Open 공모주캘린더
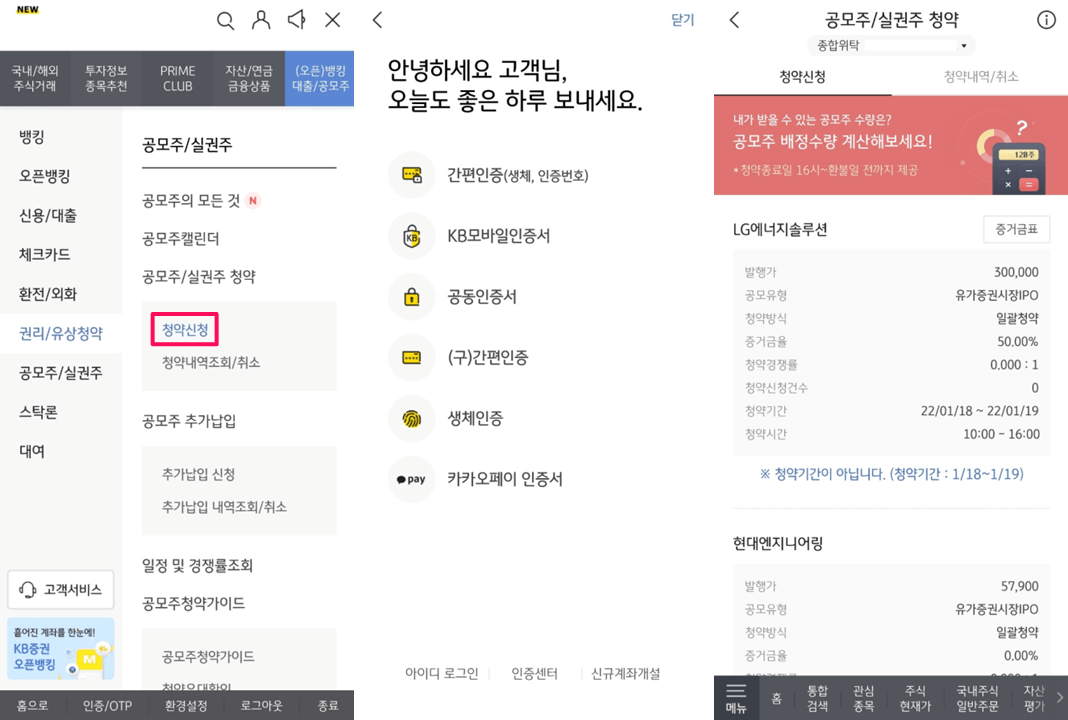 pyautogui.click(x=180, y=238)
